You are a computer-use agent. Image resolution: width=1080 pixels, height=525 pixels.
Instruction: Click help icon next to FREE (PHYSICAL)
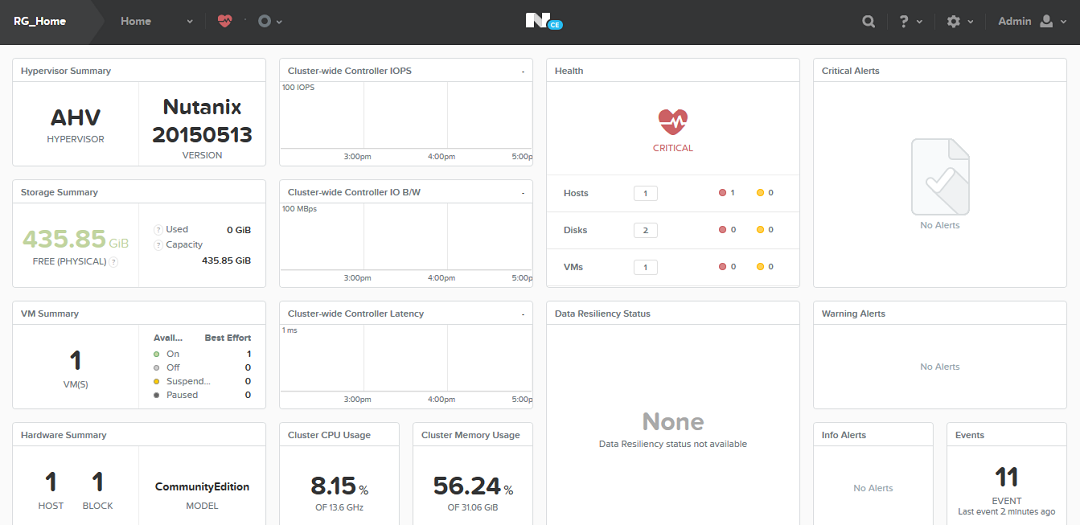pos(113,262)
